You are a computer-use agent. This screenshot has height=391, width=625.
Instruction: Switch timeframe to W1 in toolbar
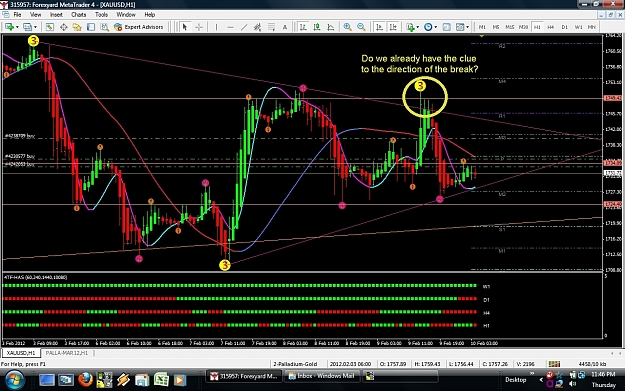(578, 27)
